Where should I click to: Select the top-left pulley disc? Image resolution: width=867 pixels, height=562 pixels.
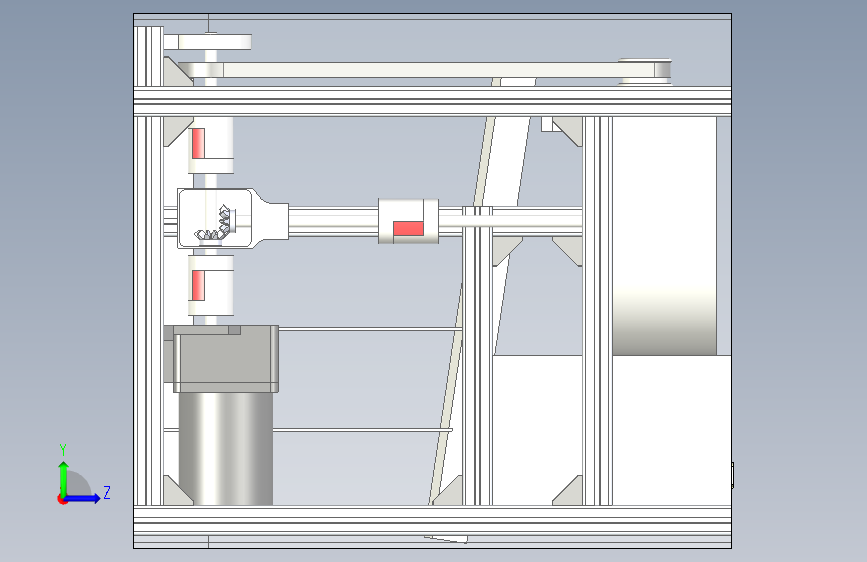[215, 42]
